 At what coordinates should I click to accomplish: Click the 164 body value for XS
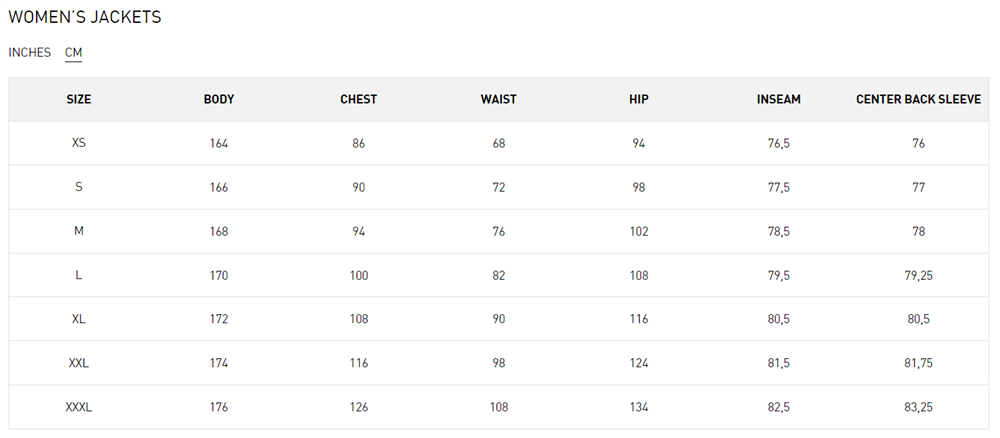point(219,143)
